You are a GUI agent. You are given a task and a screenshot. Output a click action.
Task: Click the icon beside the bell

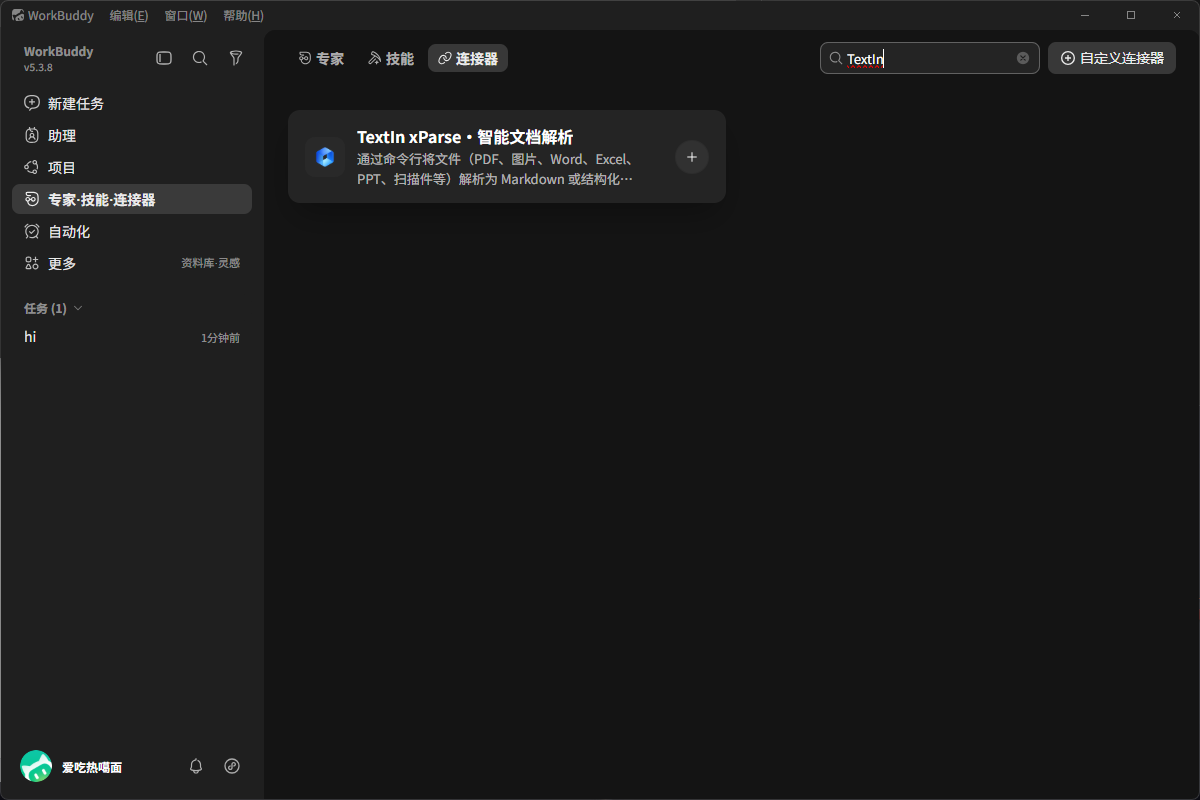232,766
